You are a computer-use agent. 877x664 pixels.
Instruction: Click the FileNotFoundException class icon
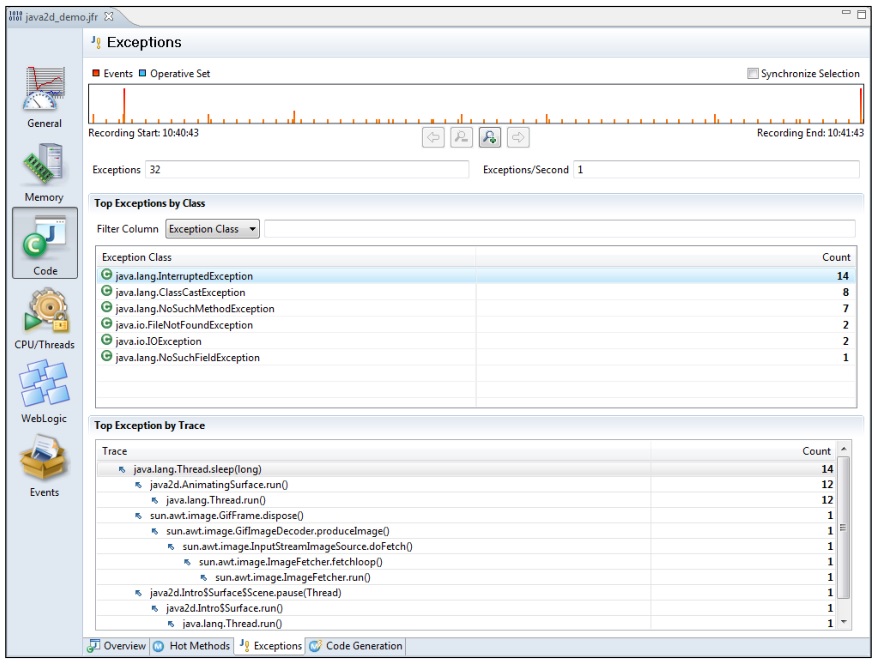pos(106,324)
